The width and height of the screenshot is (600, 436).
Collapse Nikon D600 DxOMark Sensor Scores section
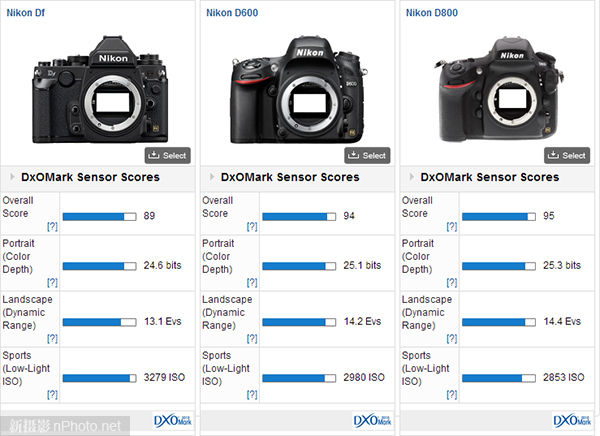pos(212,177)
